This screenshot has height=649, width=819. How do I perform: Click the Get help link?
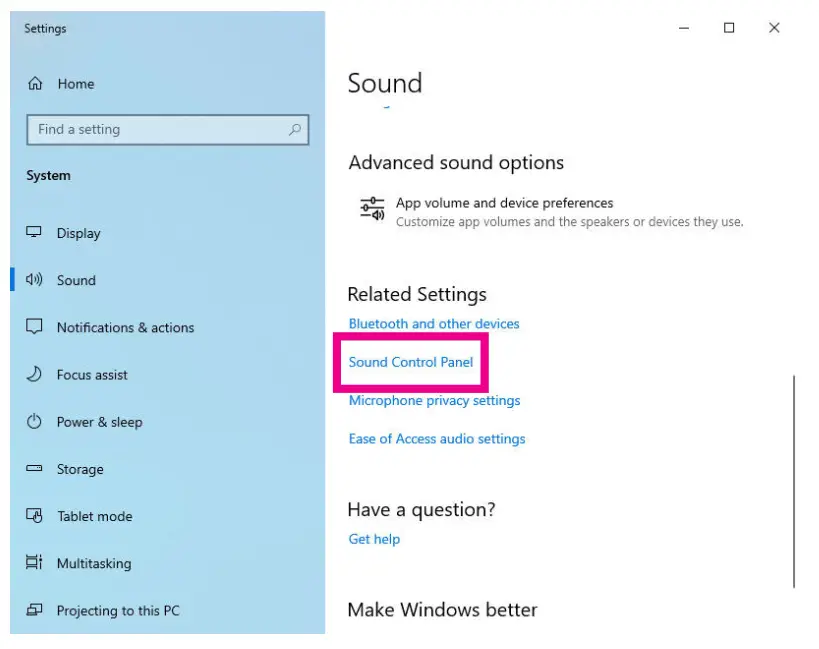coord(374,539)
